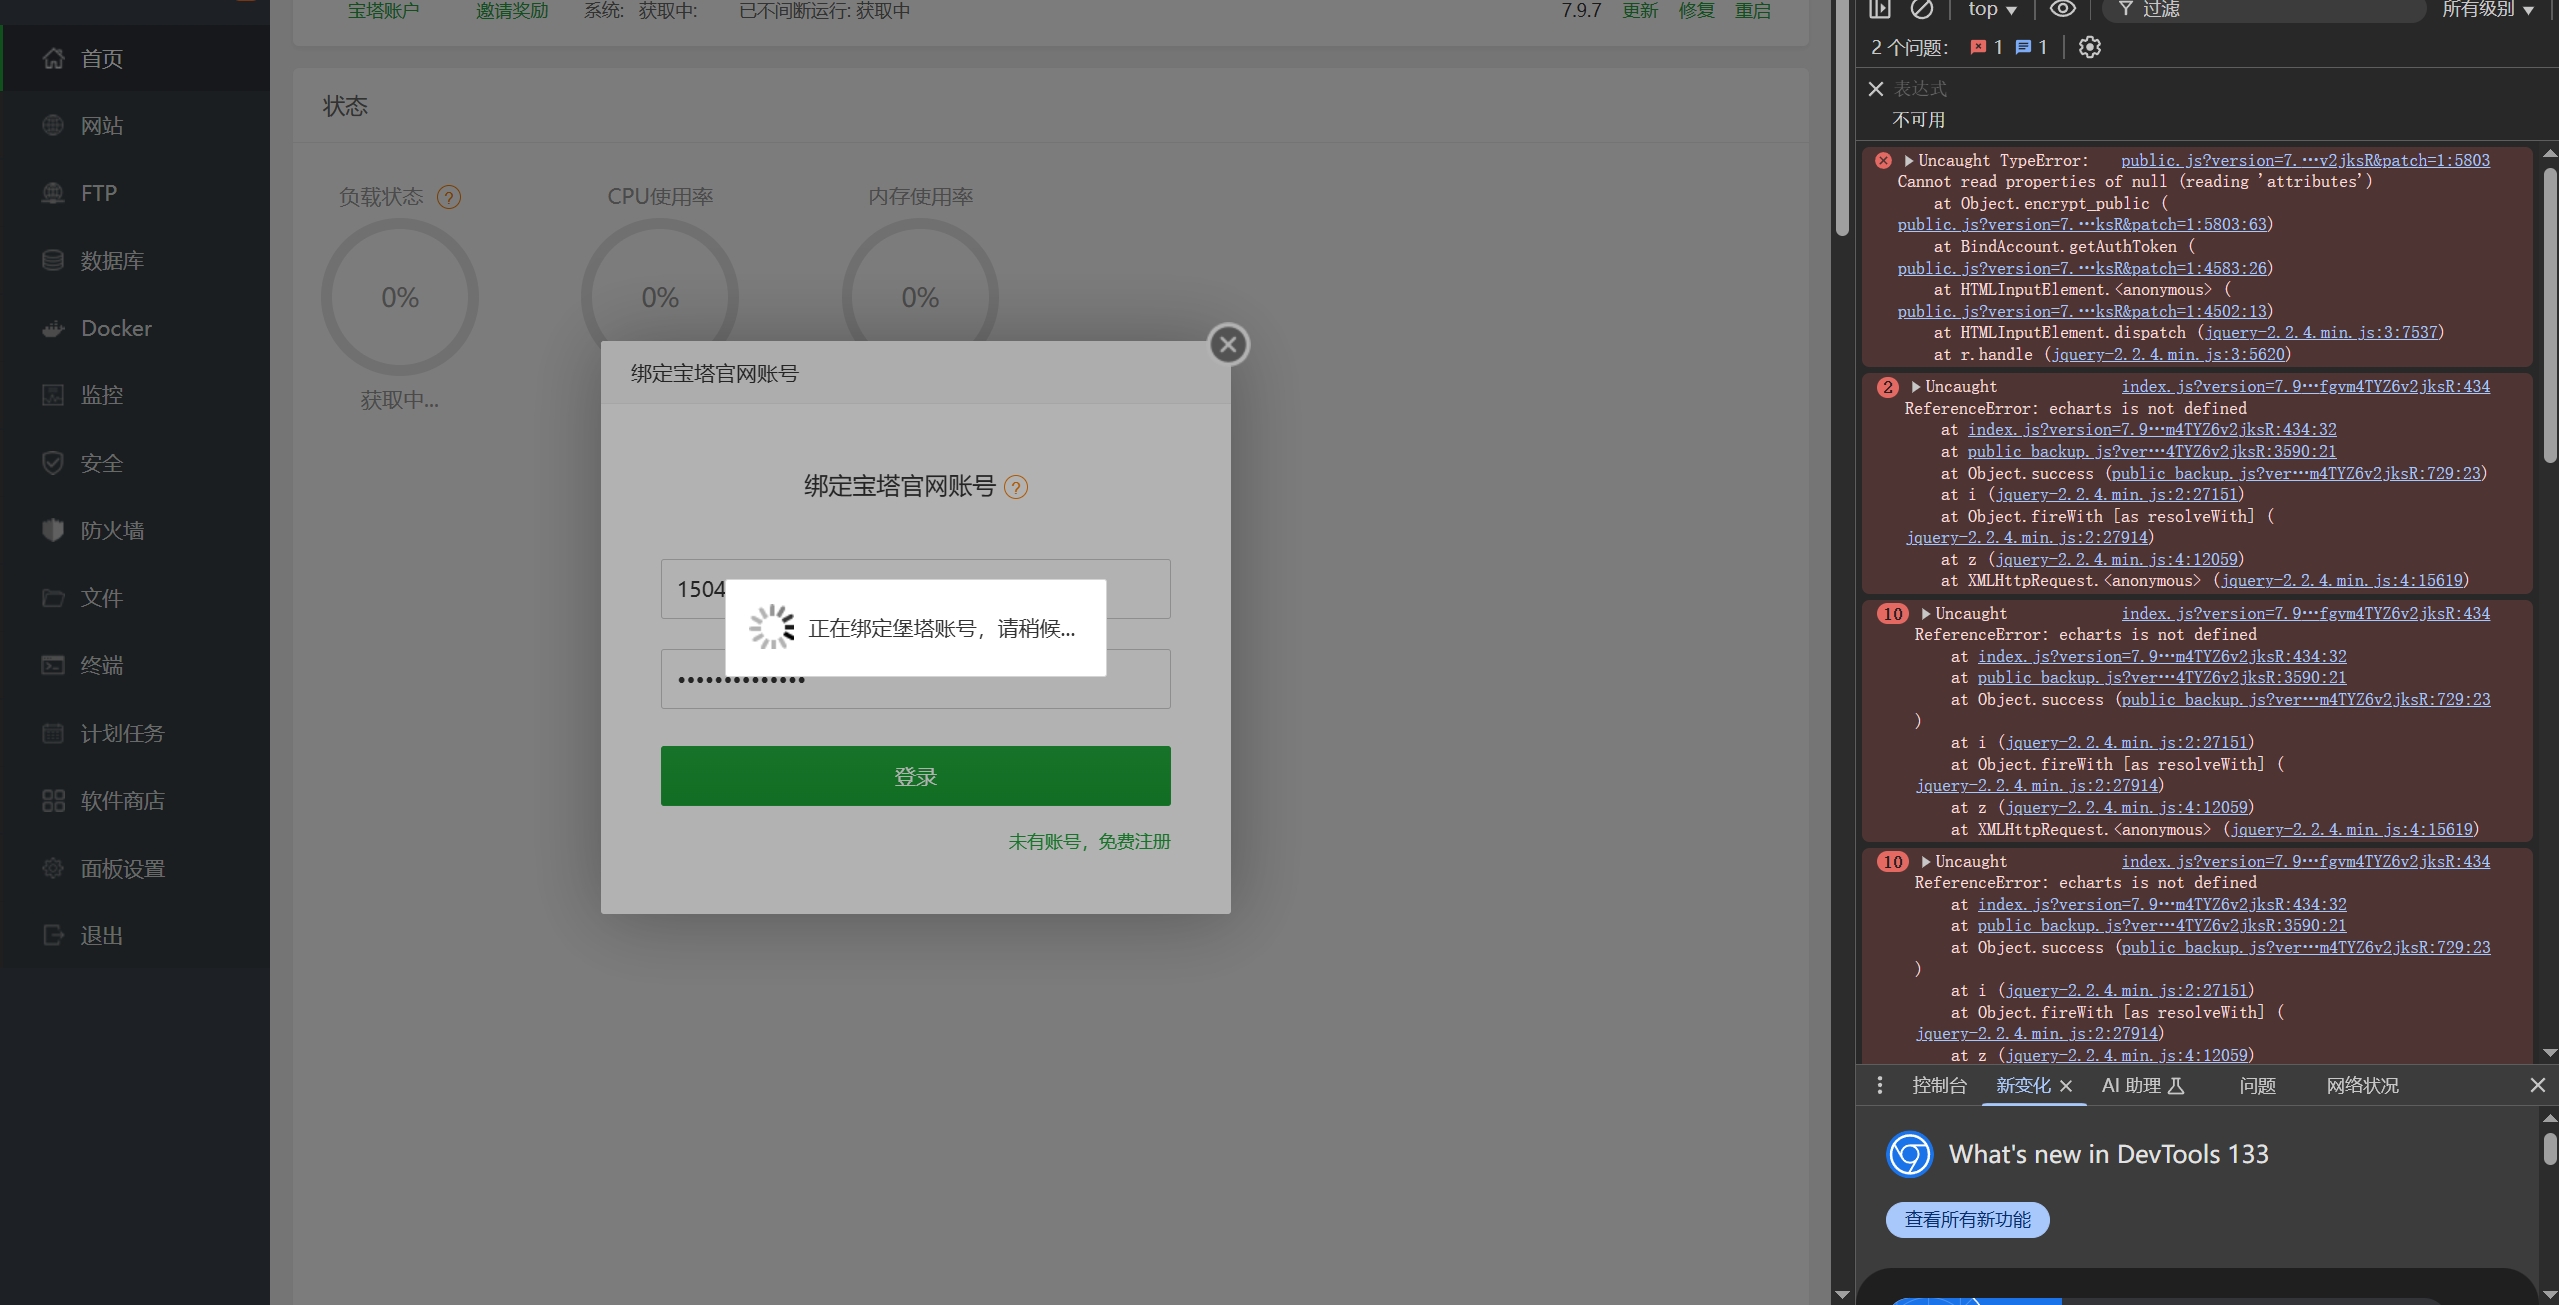This screenshot has width=2559, height=1305.
Task: Click the console 过滤 filter field
Action: (x=2264, y=9)
